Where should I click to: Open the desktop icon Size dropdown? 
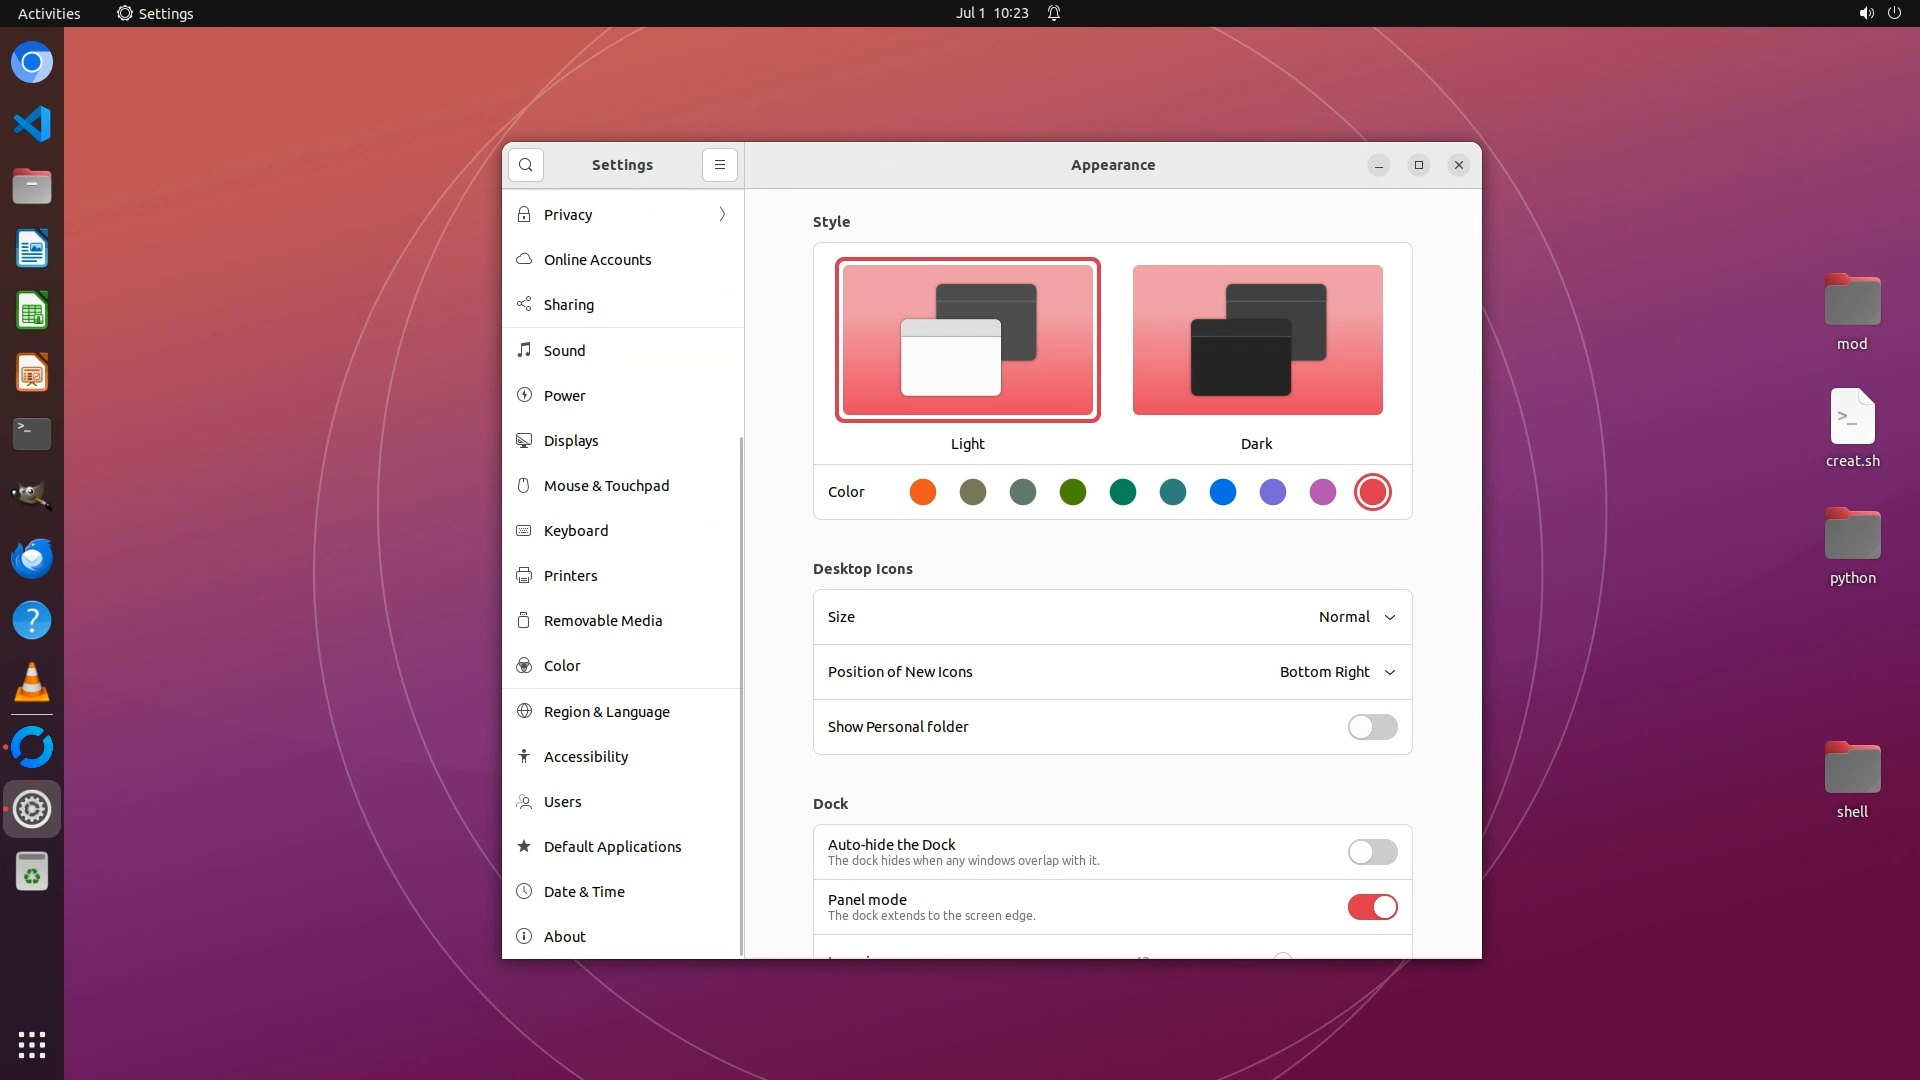[x=1356, y=617]
